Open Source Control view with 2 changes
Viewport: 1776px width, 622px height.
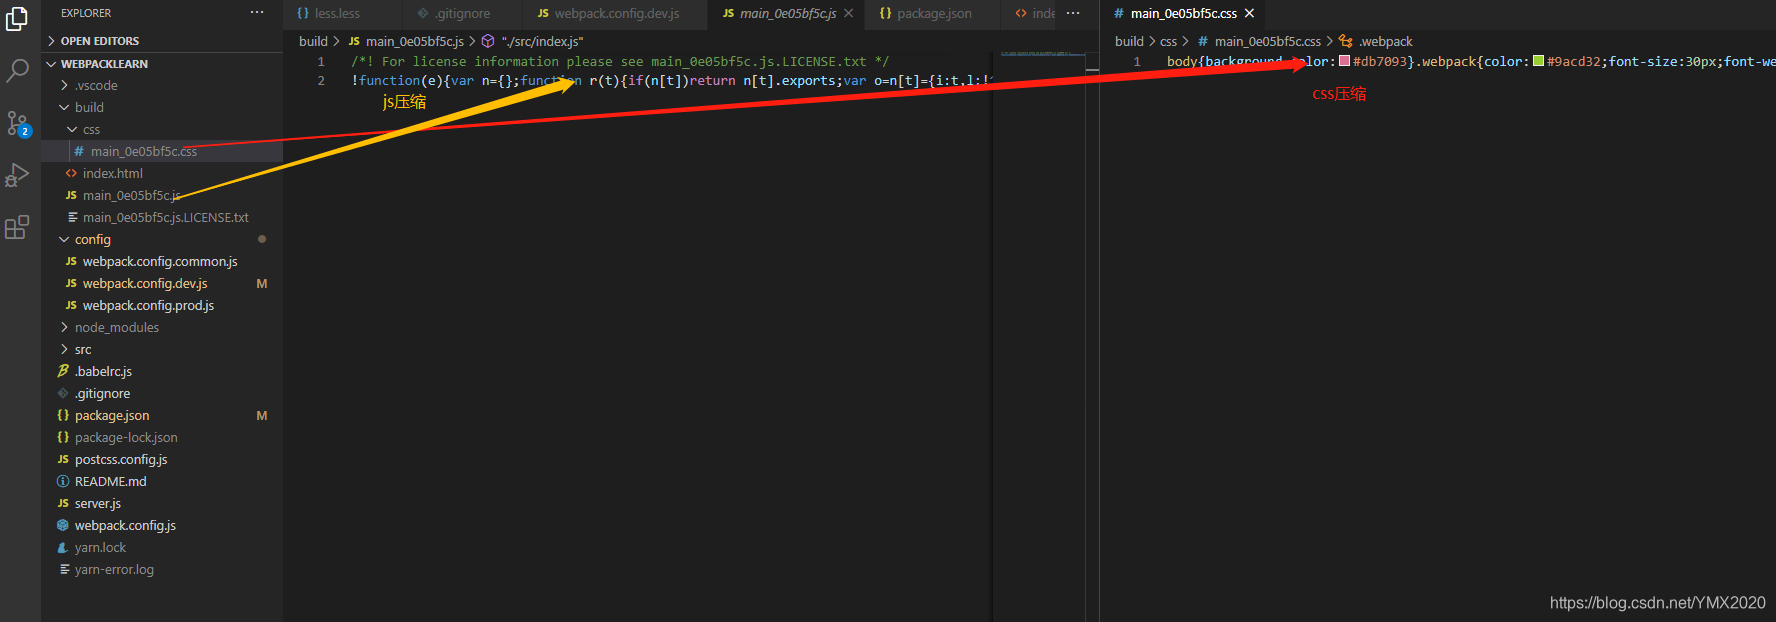(17, 123)
